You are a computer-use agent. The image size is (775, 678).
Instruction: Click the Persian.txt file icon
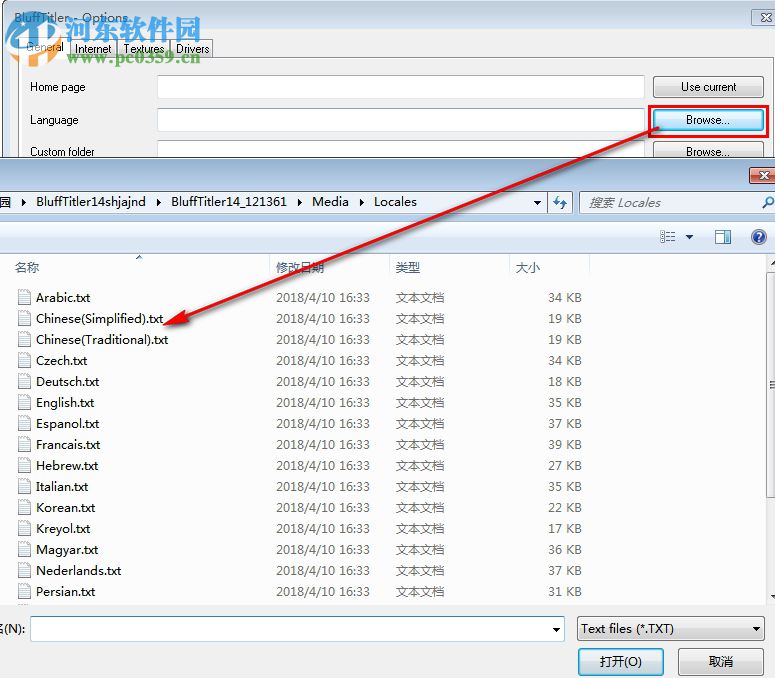tap(24, 592)
